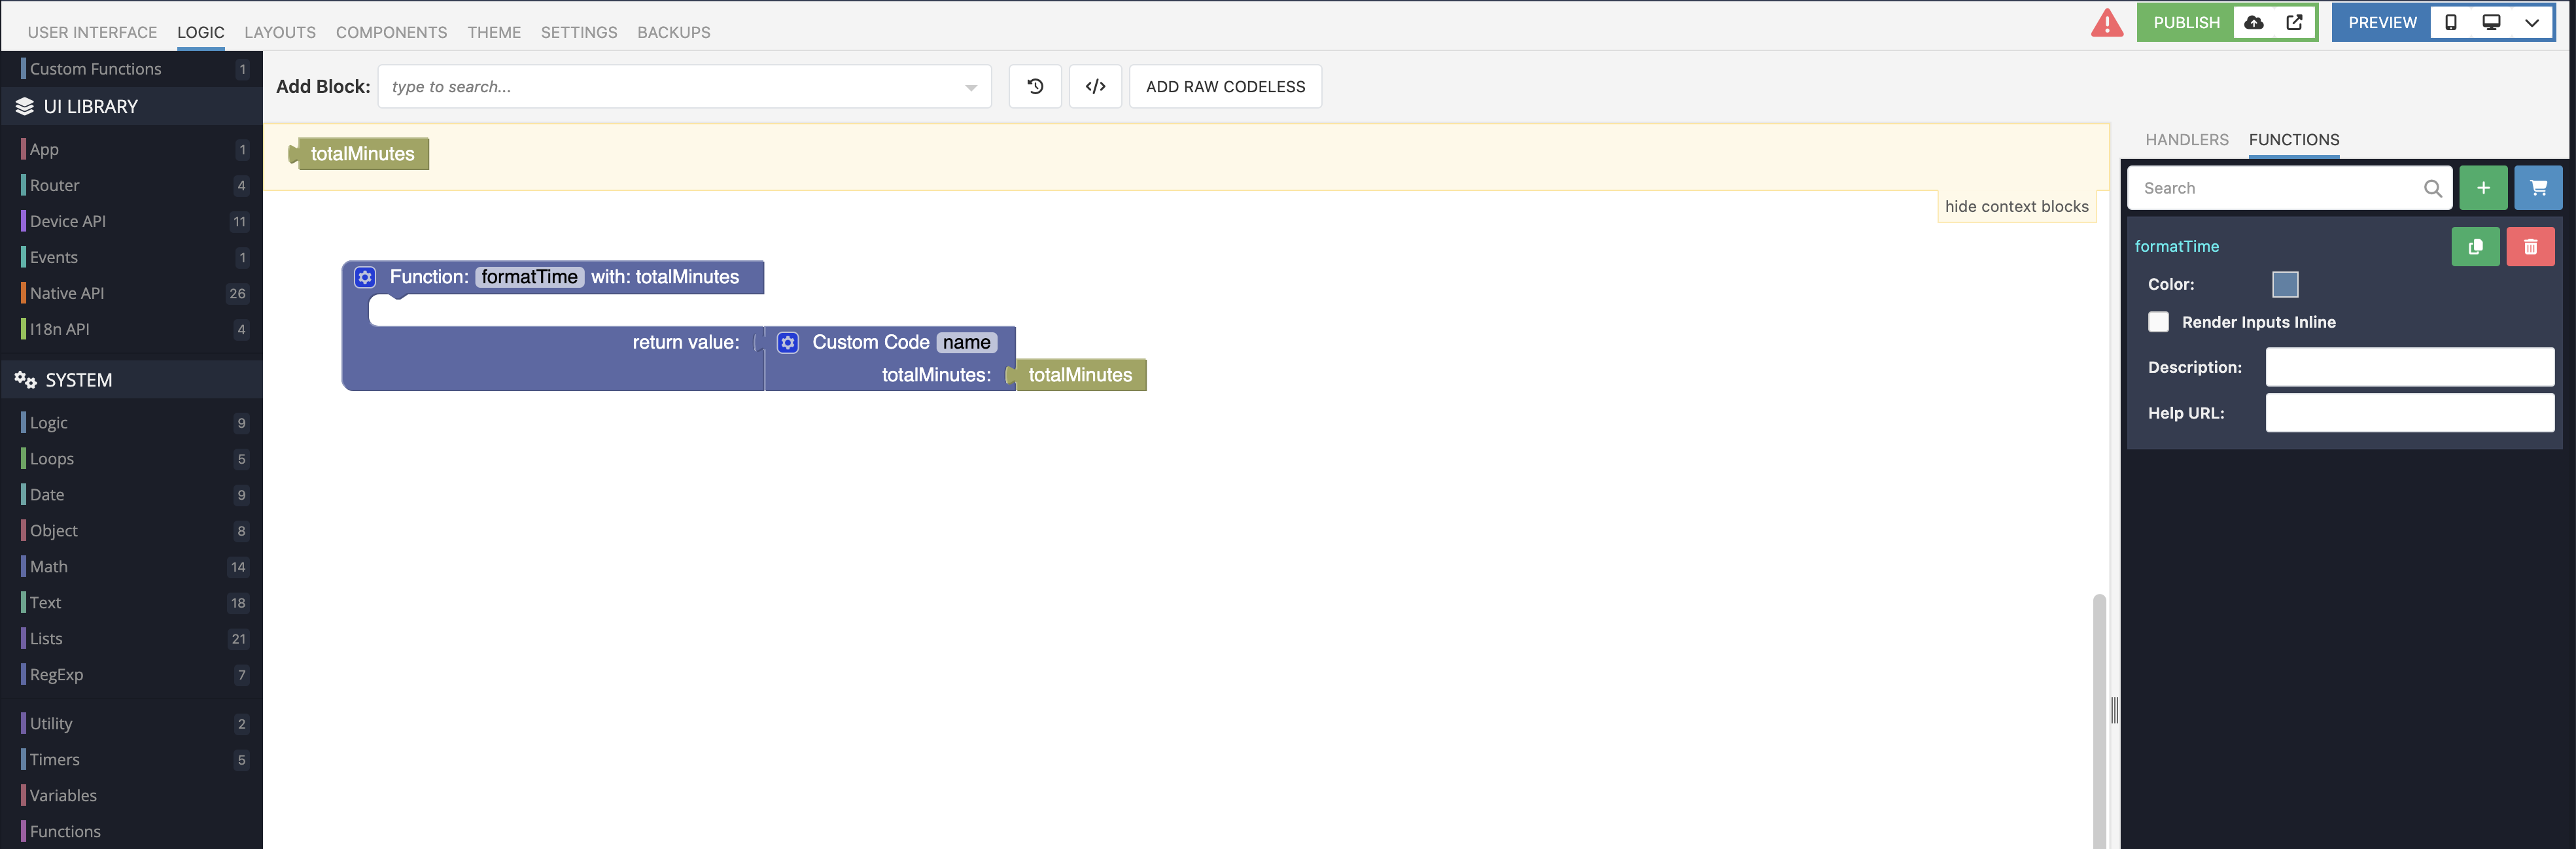Open the Router block category

click(132, 186)
